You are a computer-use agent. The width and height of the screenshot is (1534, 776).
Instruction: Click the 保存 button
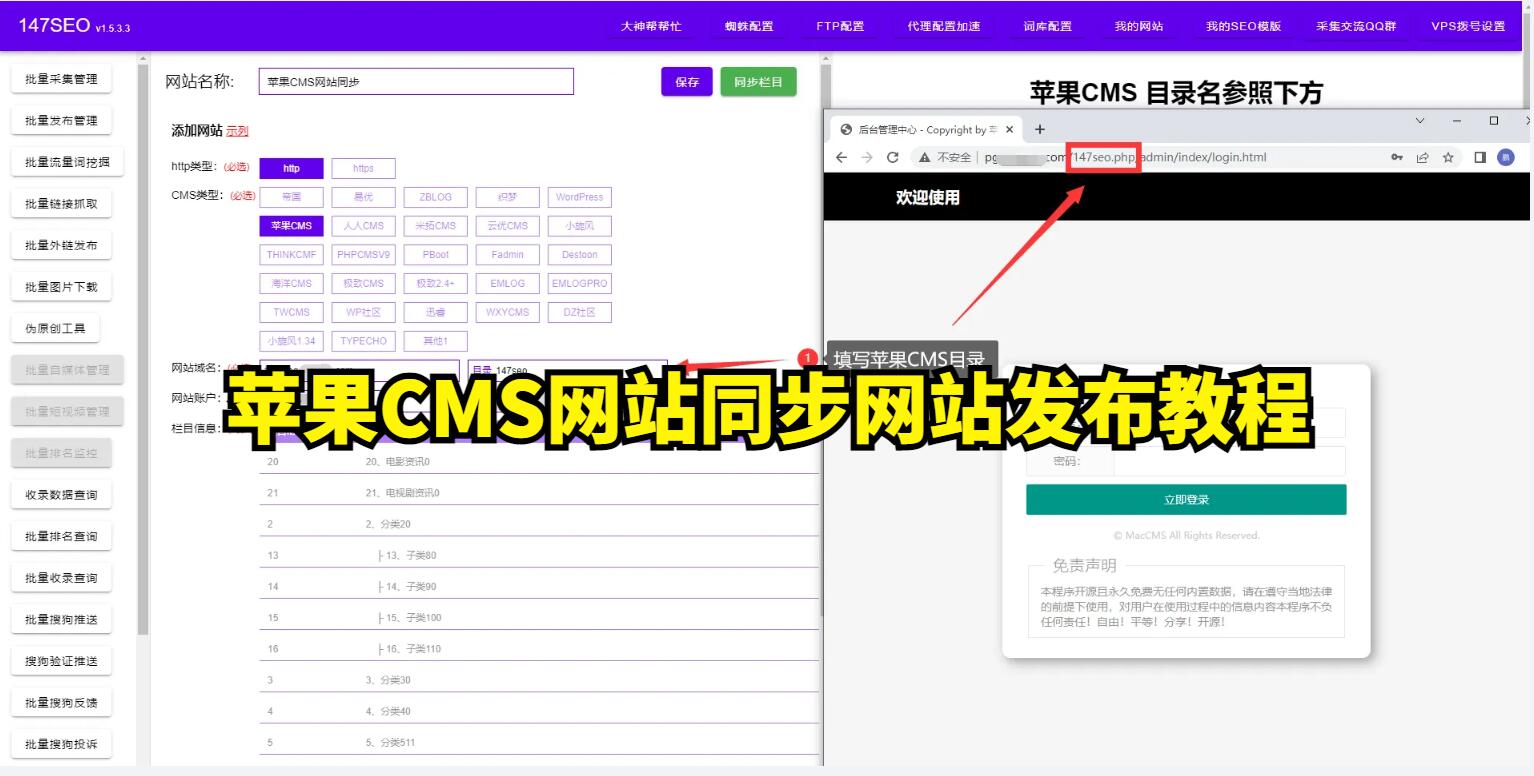tap(687, 82)
